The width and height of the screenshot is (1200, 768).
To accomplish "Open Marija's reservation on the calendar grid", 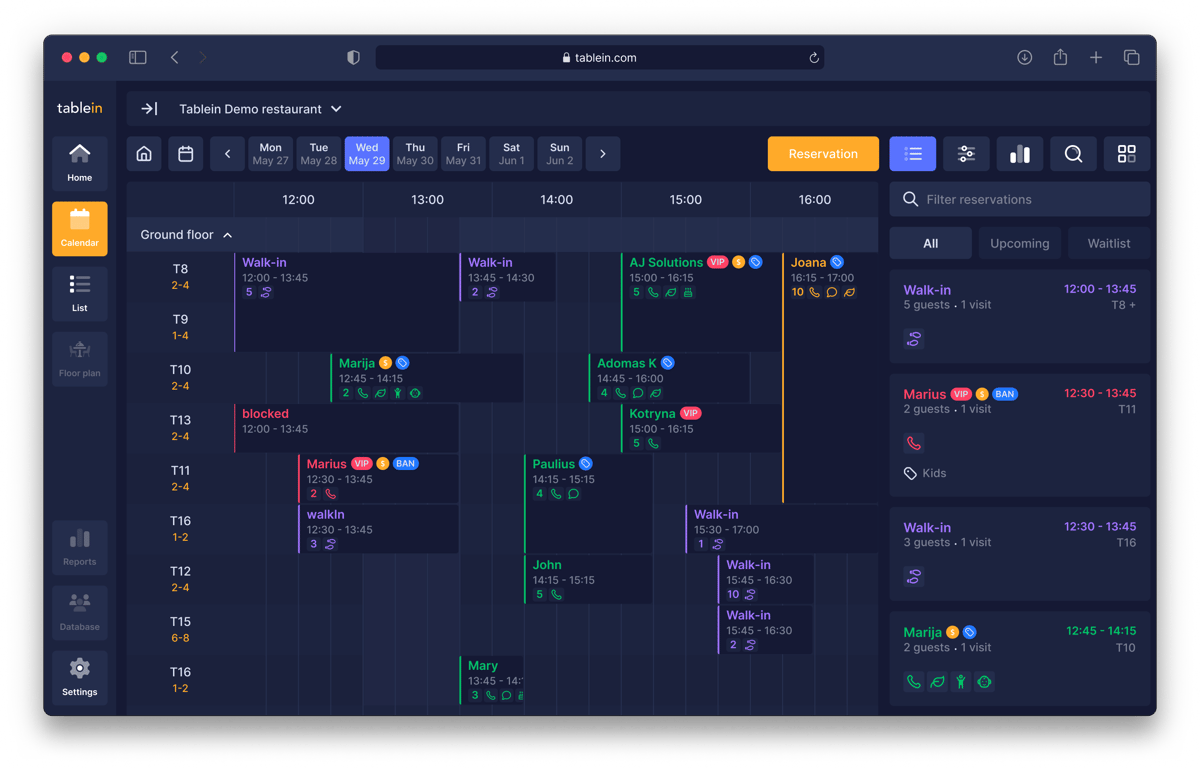I will pos(426,377).
